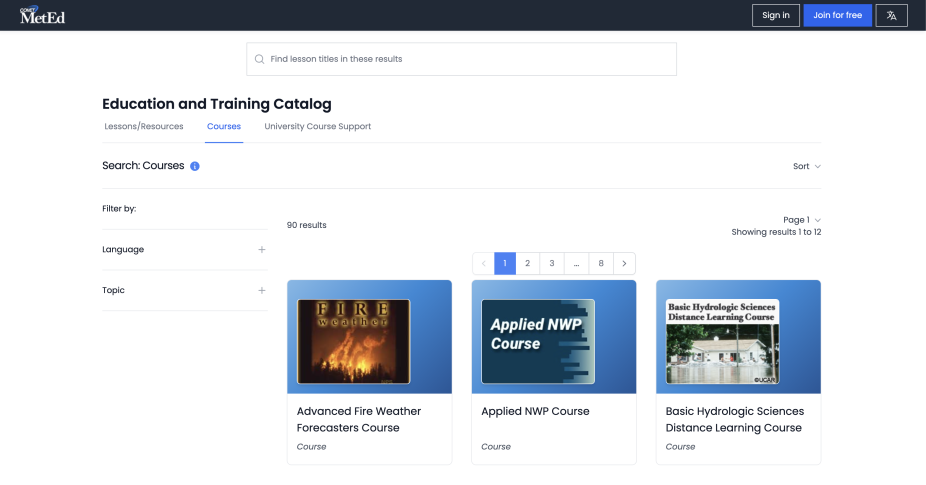Go to next page using right arrow
926x485 pixels.
pyautogui.click(x=624, y=264)
